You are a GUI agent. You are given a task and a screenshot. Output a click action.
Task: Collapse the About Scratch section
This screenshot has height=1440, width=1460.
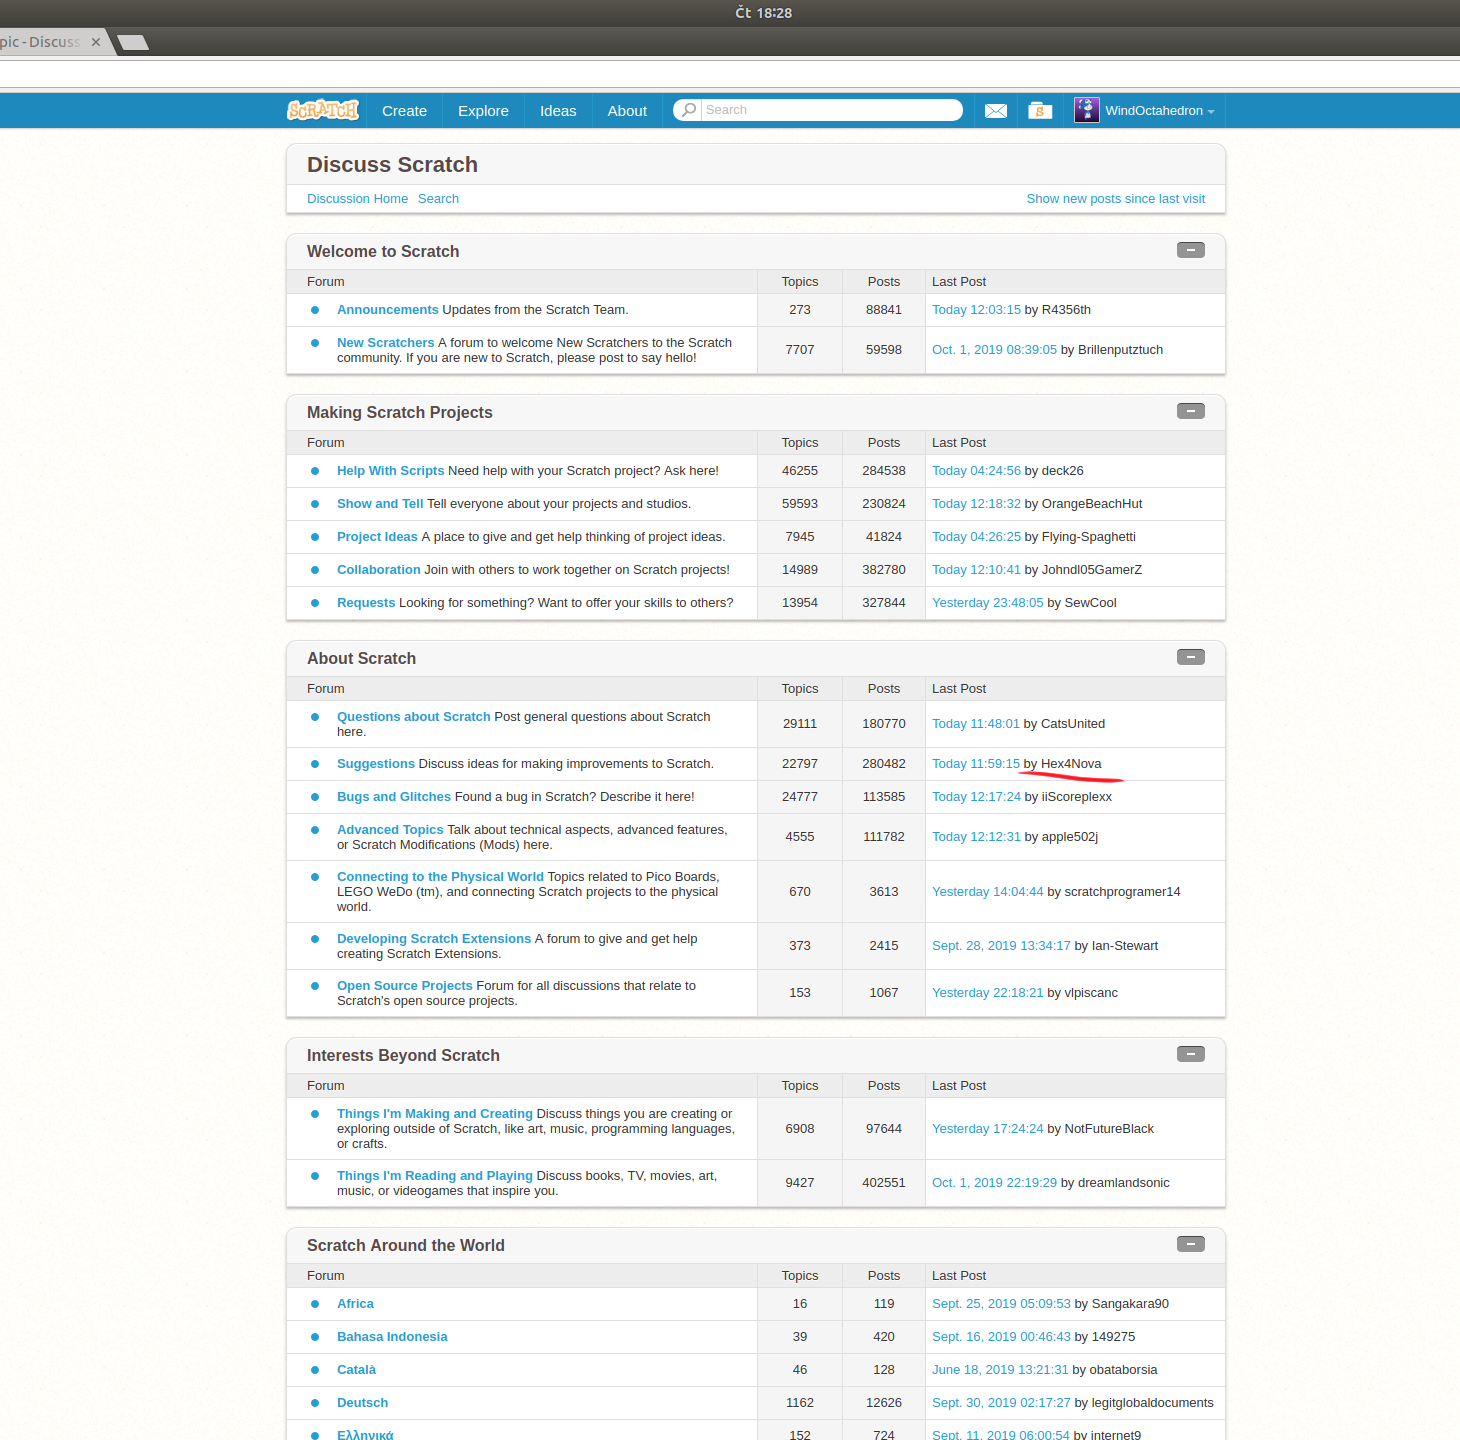coord(1190,657)
